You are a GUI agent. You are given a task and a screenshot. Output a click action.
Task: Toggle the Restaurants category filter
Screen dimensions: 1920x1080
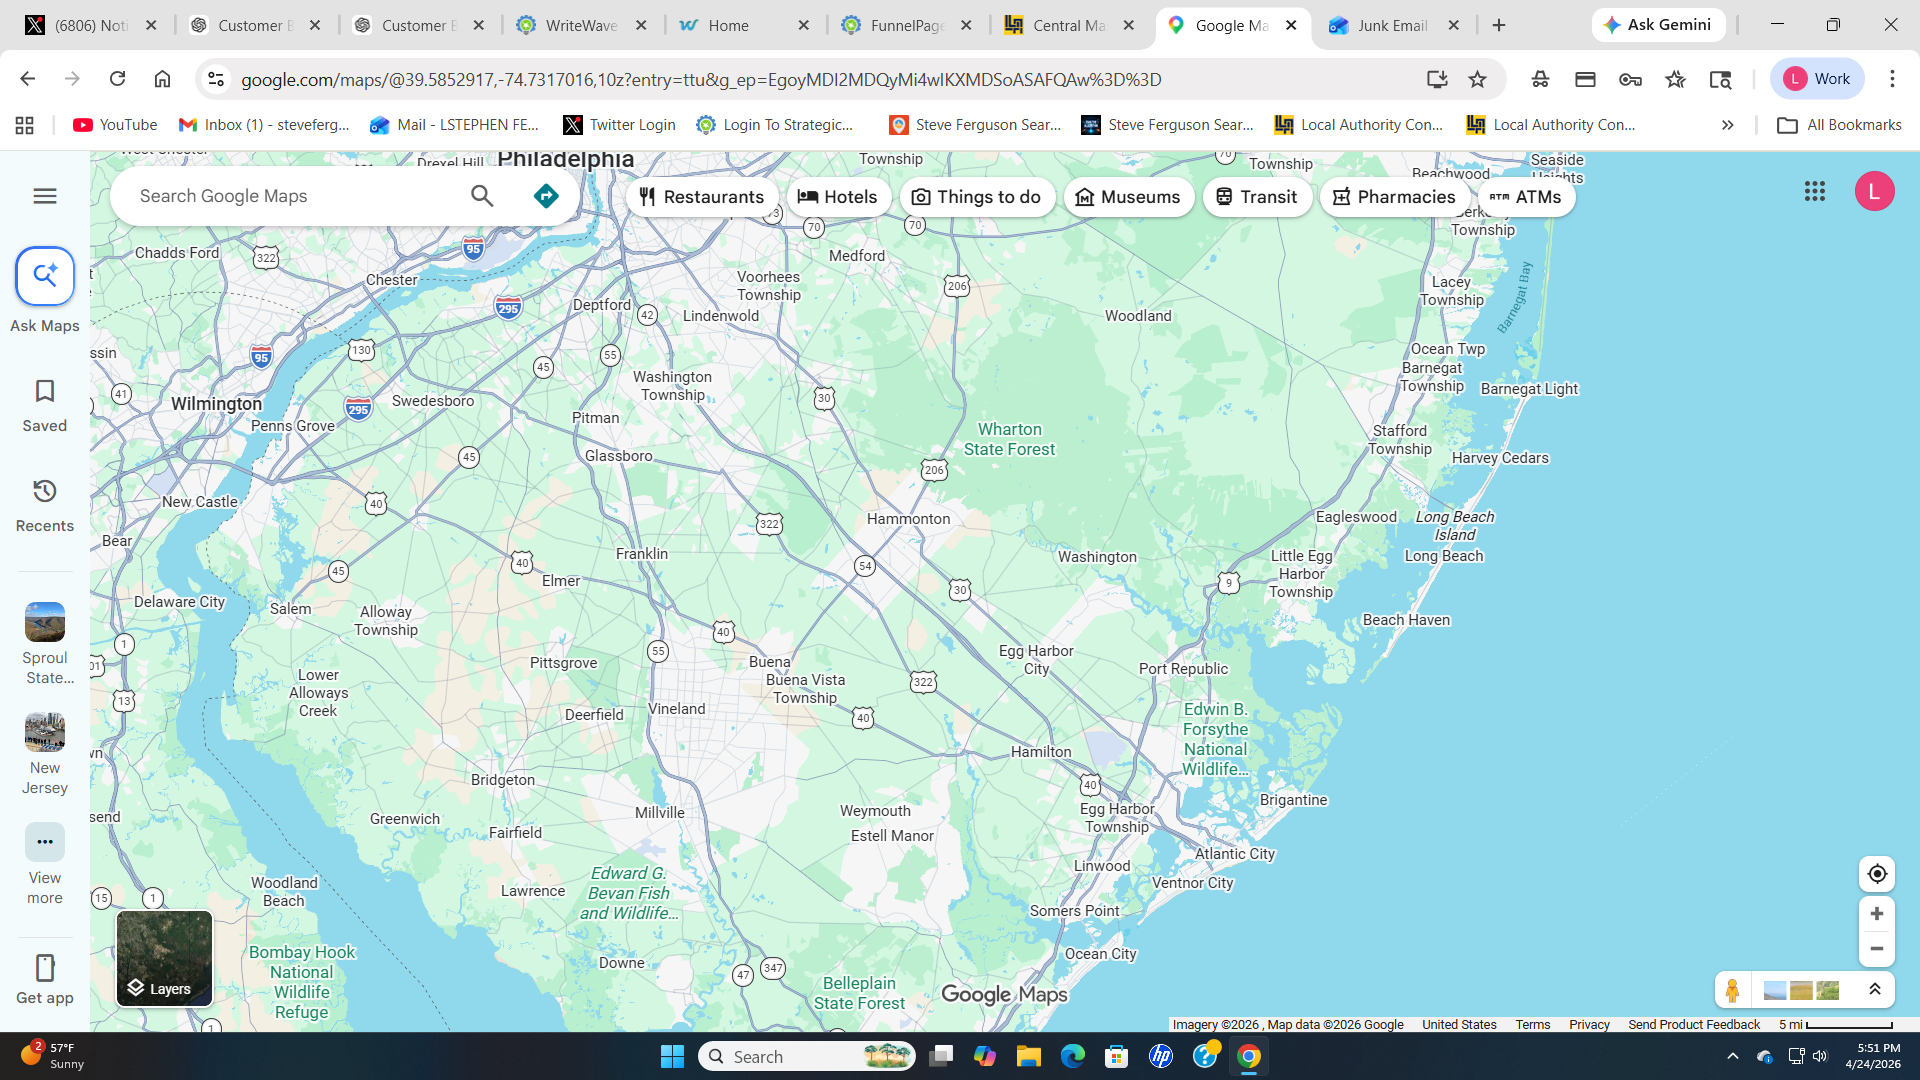coord(701,197)
